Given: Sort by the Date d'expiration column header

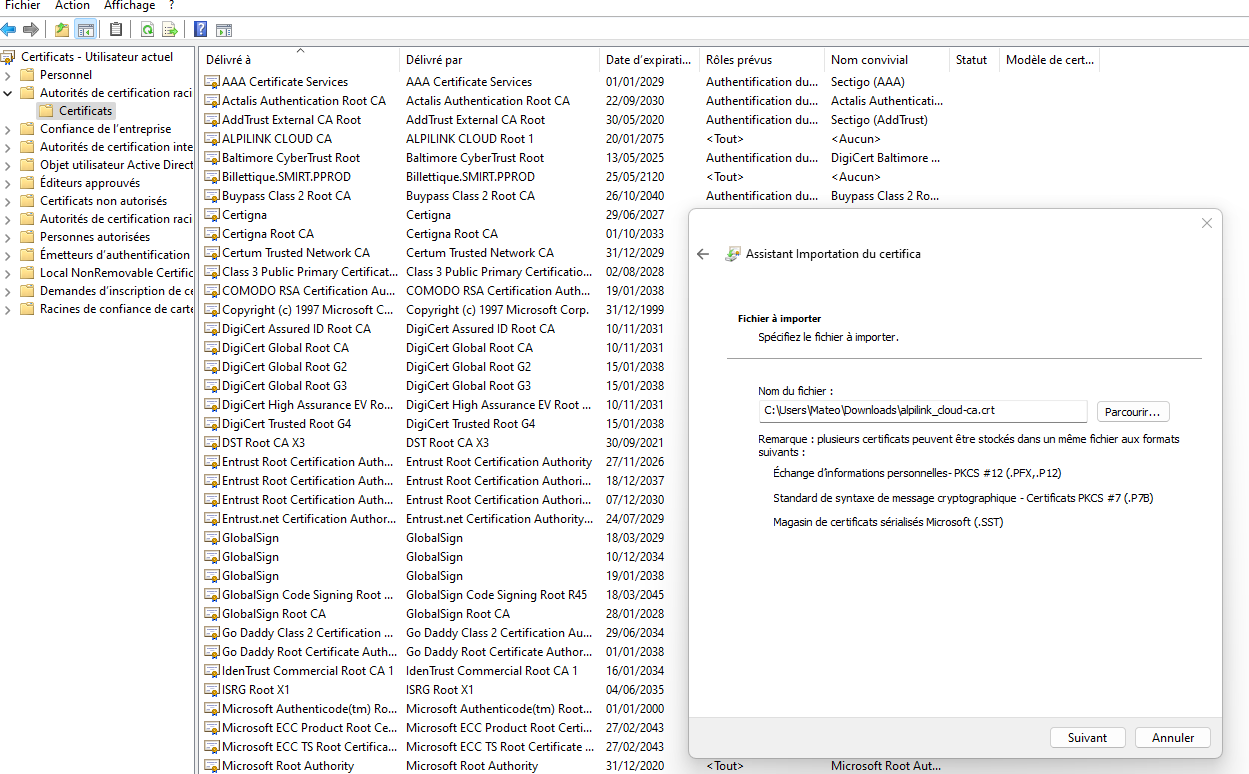Looking at the screenshot, I should [648, 60].
